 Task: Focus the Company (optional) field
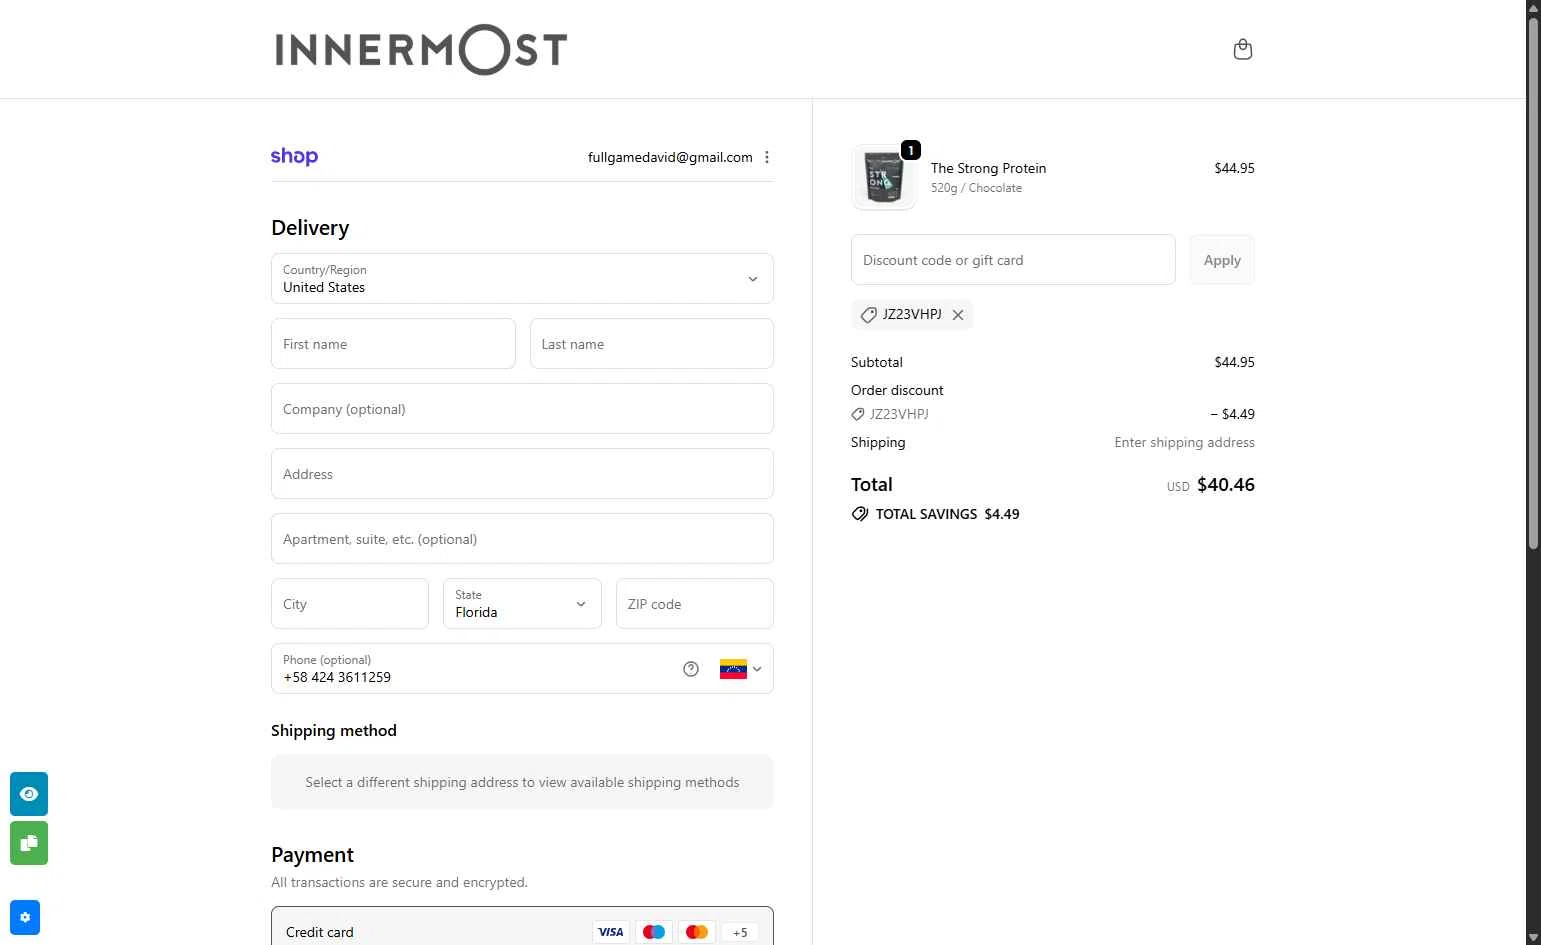(522, 409)
